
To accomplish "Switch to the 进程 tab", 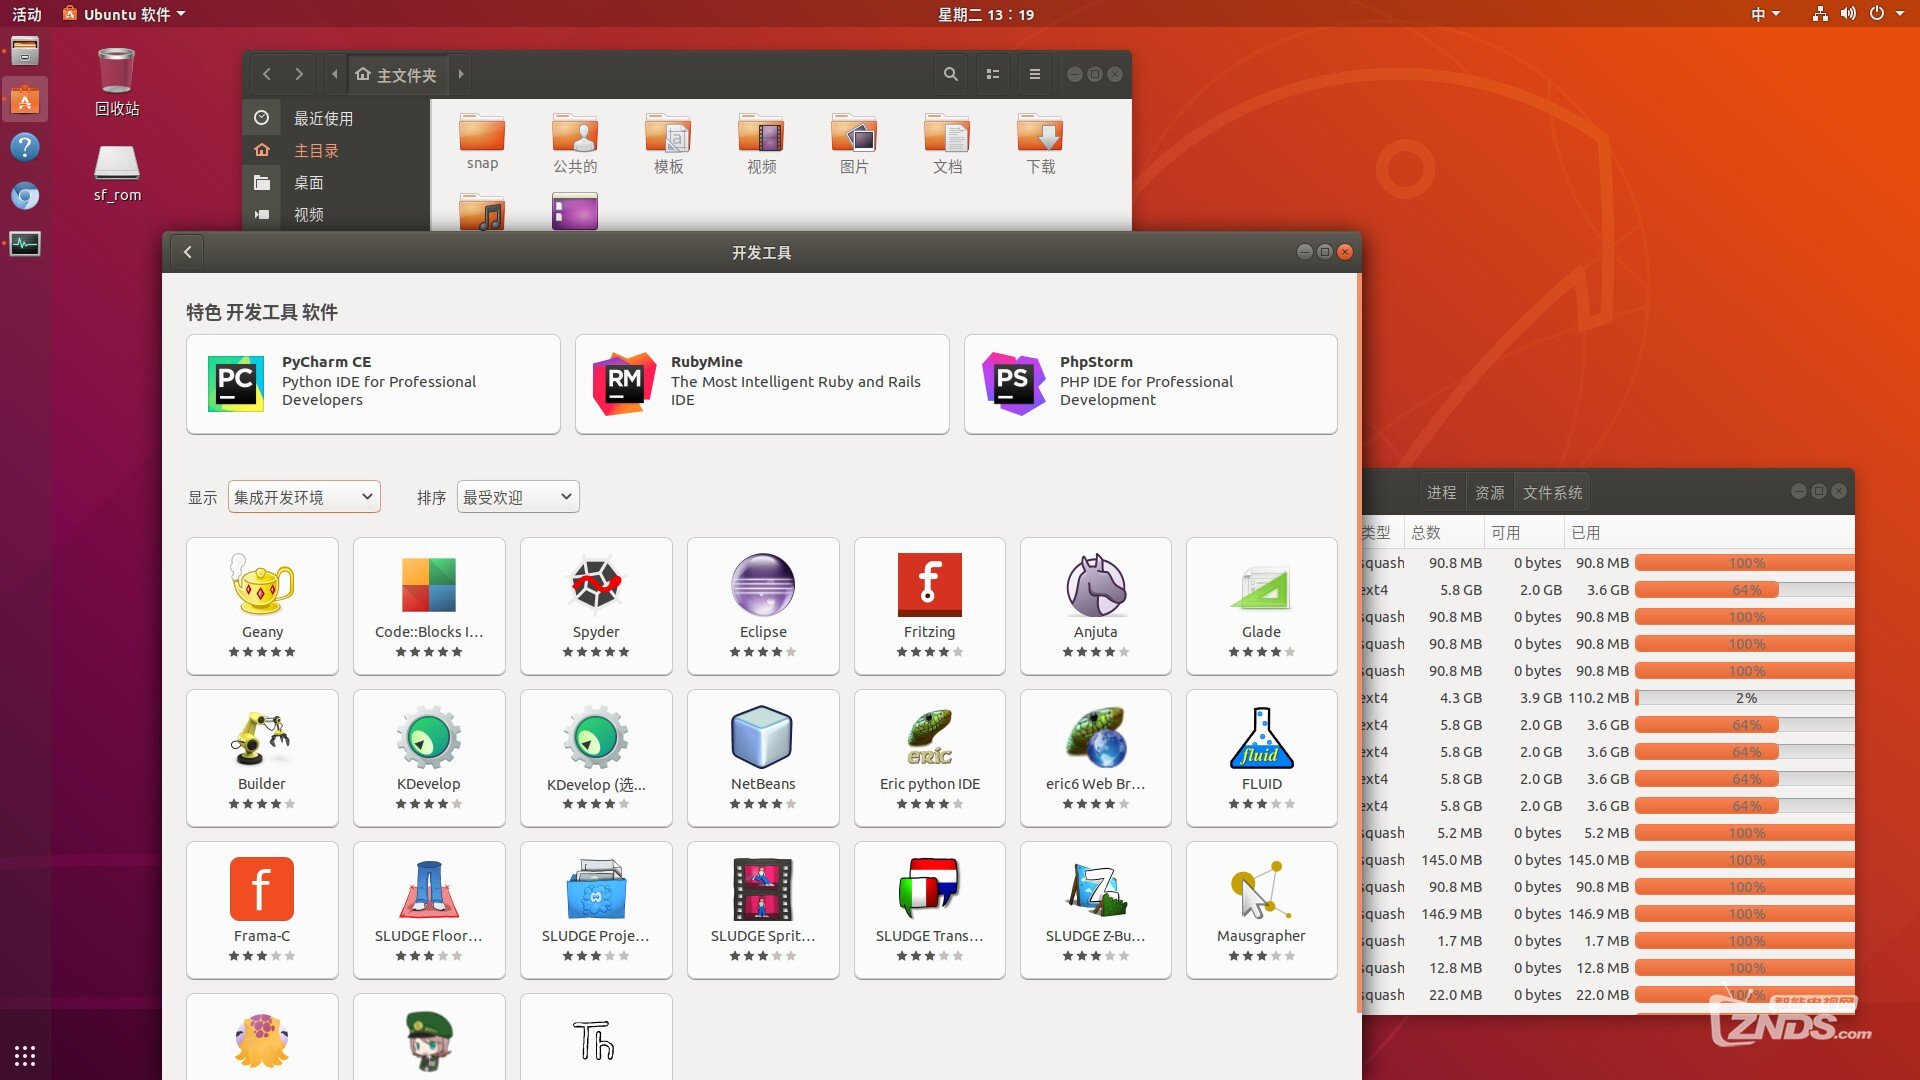I will click(x=1441, y=492).
